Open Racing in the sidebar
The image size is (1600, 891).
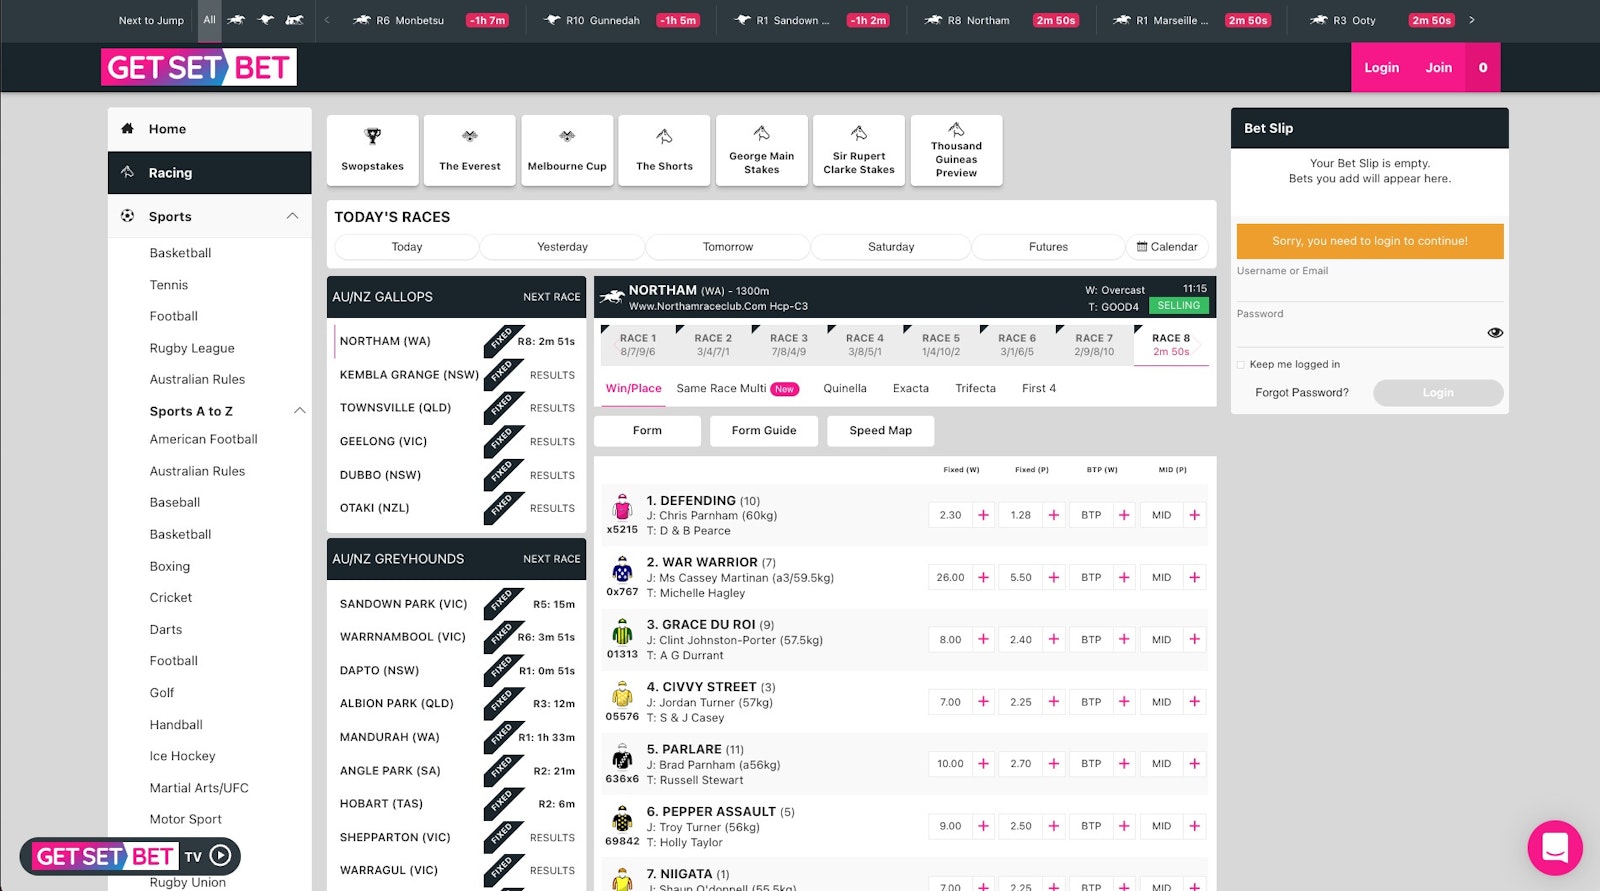(x=210, y=173)
